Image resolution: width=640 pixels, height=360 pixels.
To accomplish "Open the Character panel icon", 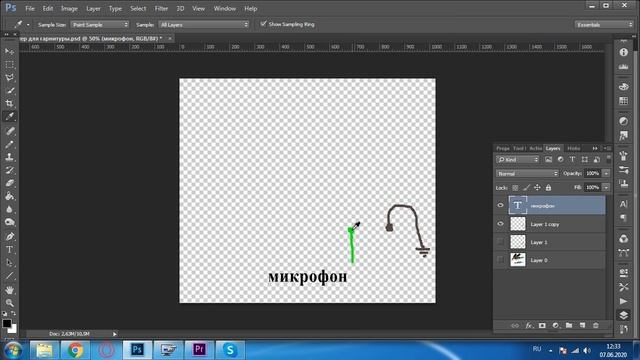I will click(x=623, y=204).
